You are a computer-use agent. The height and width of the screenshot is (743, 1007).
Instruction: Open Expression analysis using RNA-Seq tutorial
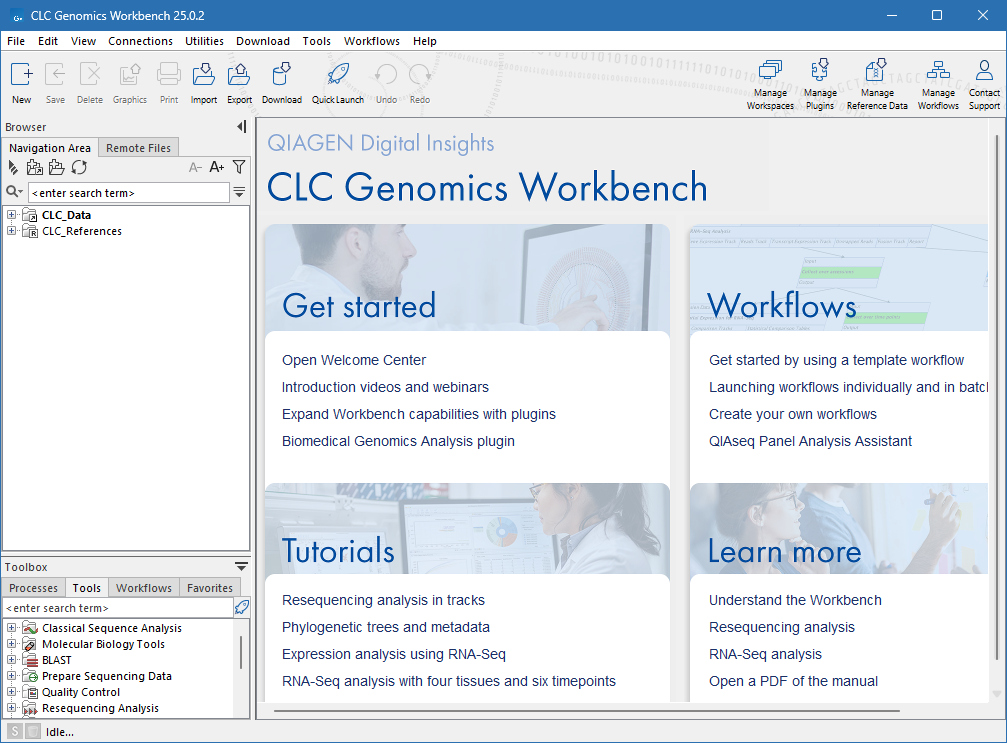click(x=394, y=654)
